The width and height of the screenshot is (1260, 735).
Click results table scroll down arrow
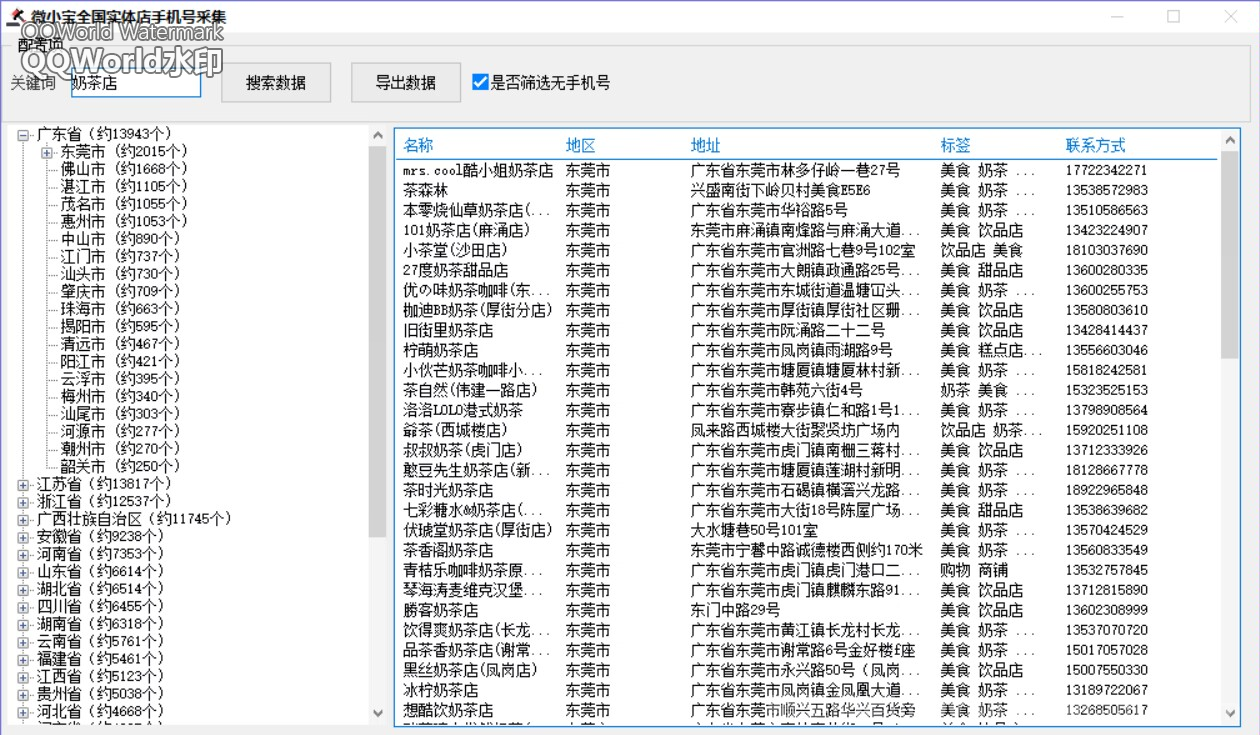coord(1230,712)
